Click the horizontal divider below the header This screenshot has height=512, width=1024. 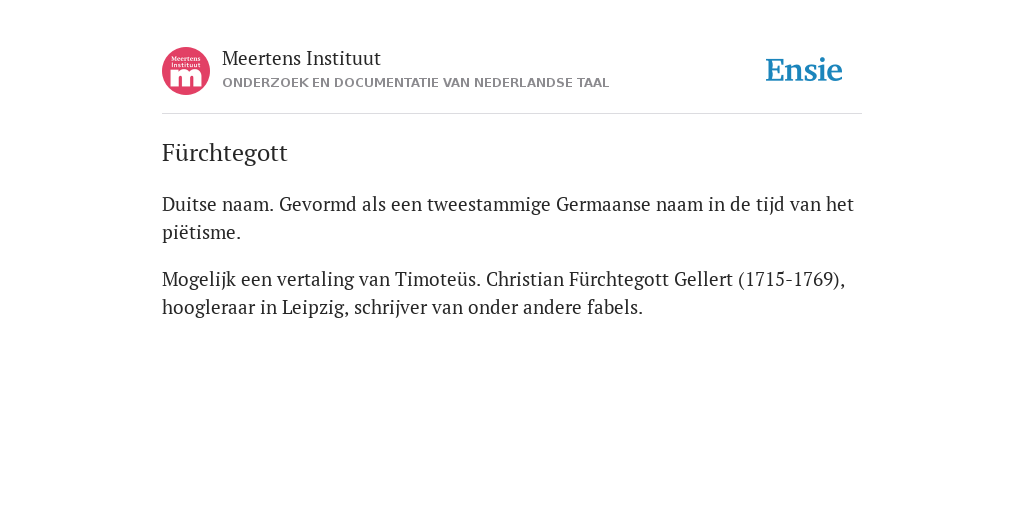(x=512, y=114)
